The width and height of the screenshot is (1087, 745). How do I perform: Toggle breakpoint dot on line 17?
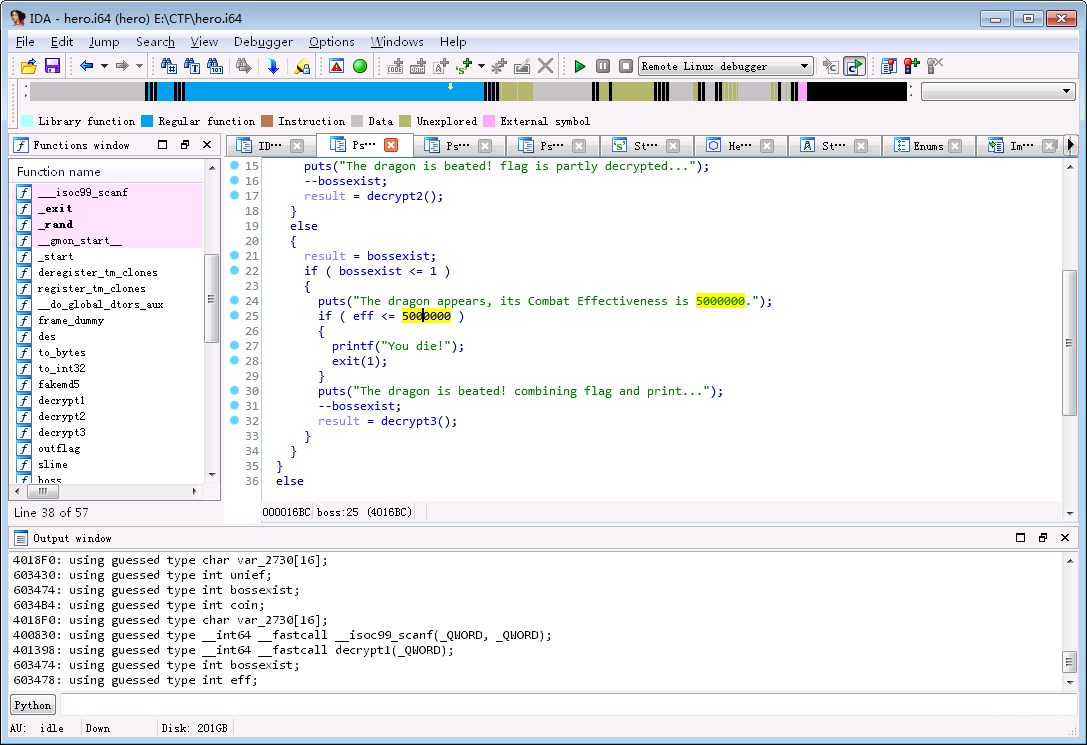click(x=234, y=195)
